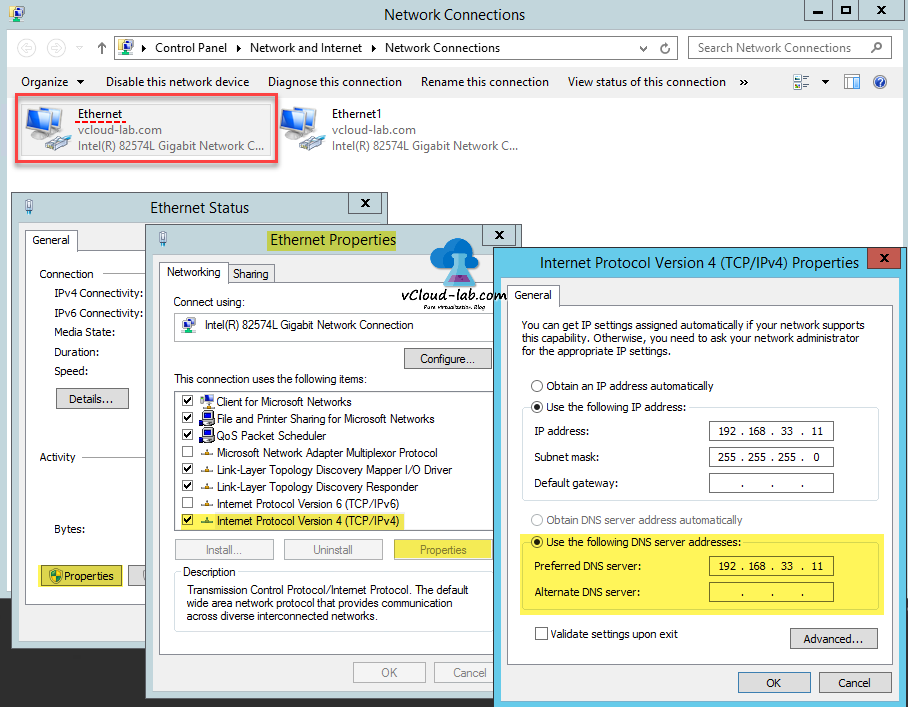The height and width of the screenshot is (707, 908).
Task: Switch to the Sharing tab
Action: (250, 273)
